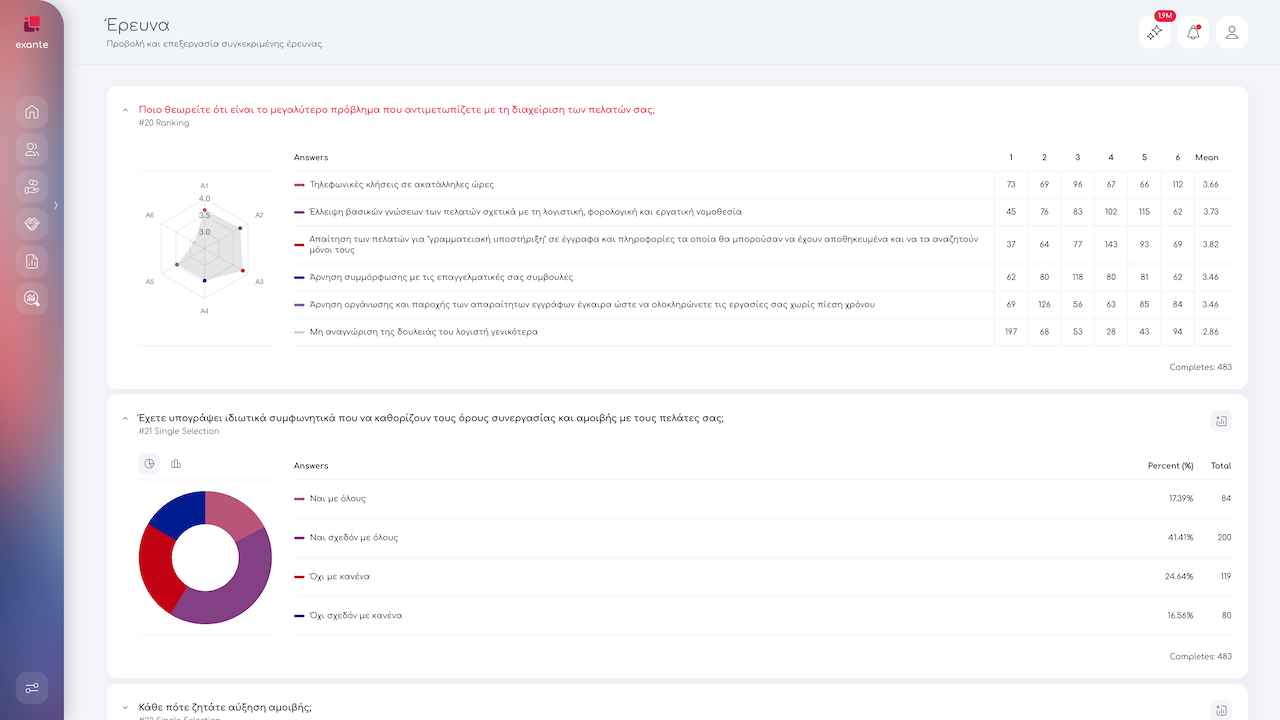Open the user profile menu
This screenshot has width=1280, height=720.
pos(1231,33)
